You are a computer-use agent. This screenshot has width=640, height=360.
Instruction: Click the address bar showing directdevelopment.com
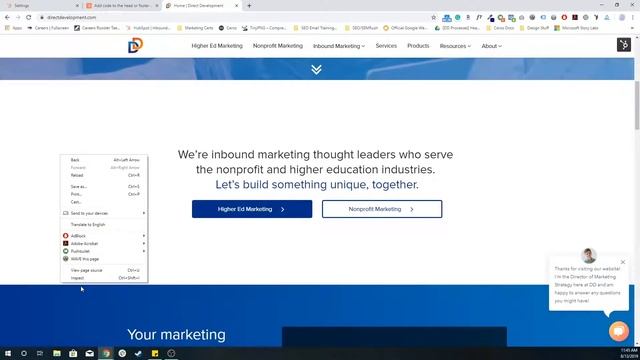pos(233,18)
